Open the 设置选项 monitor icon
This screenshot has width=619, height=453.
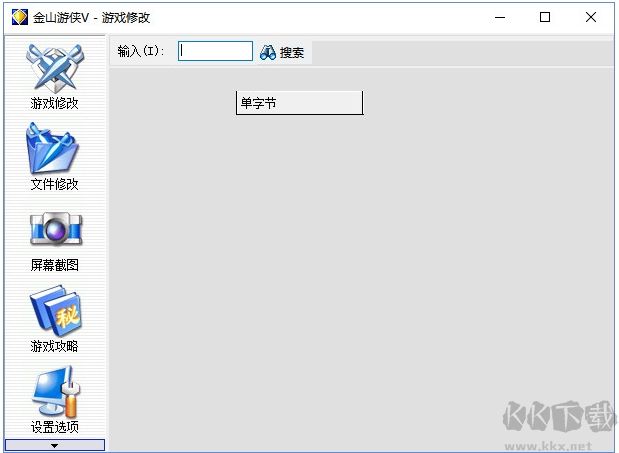click(55, 392)
